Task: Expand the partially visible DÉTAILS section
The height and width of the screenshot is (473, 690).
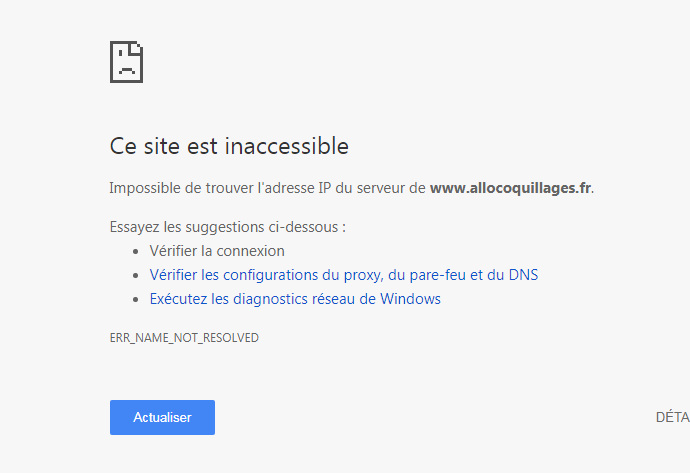Action: coord(672,418)
